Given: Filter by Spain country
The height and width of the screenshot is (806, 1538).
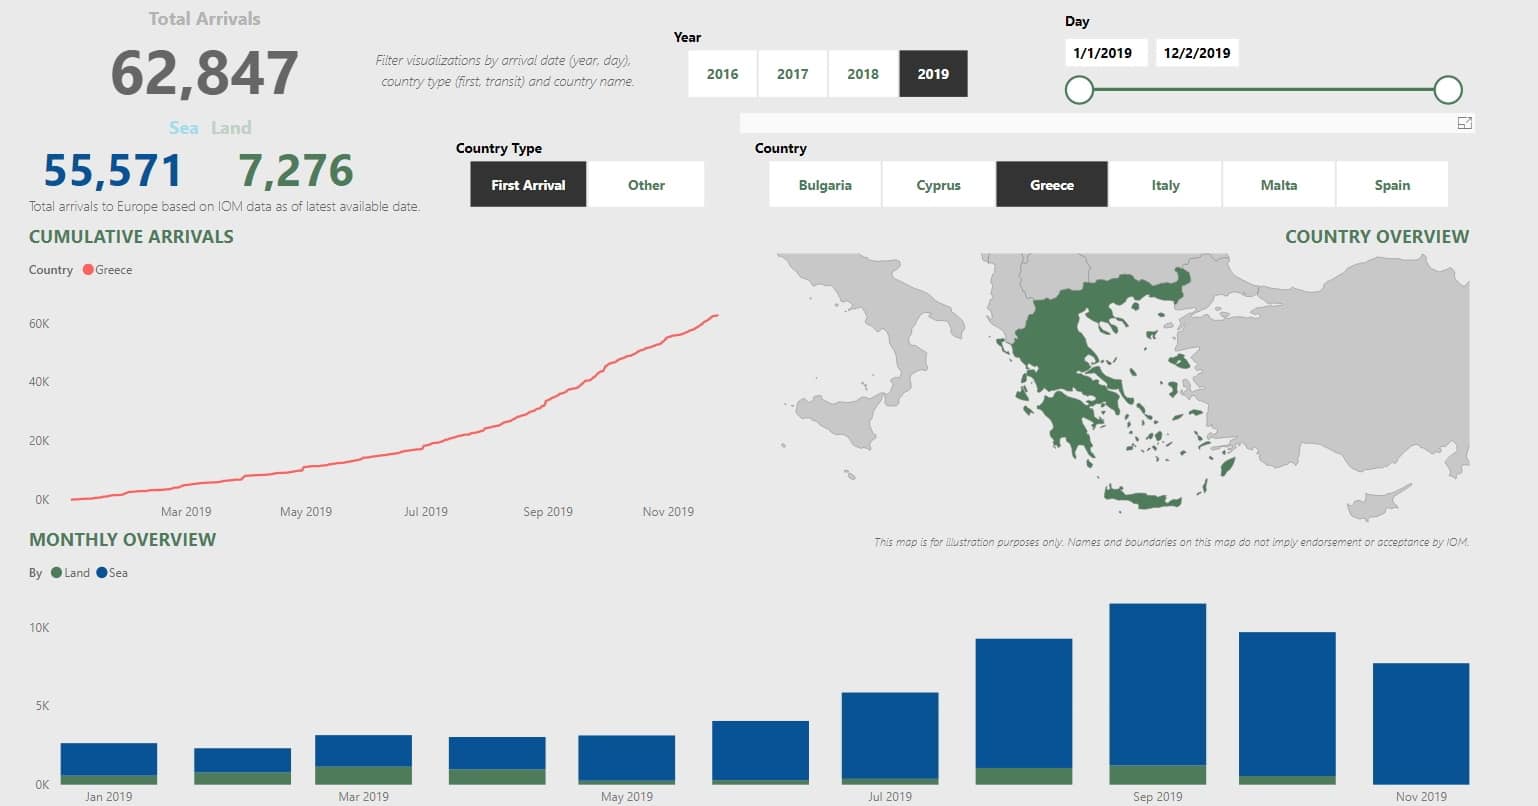Looking at the screenshot, I should (1392, 185).
